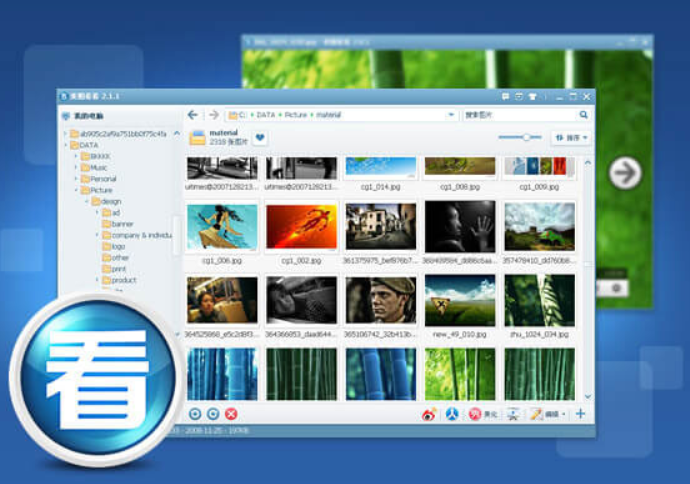This screenshot has height=484, width=690.
Task: Select the other folder in the tree
Action: pos(115,257)
